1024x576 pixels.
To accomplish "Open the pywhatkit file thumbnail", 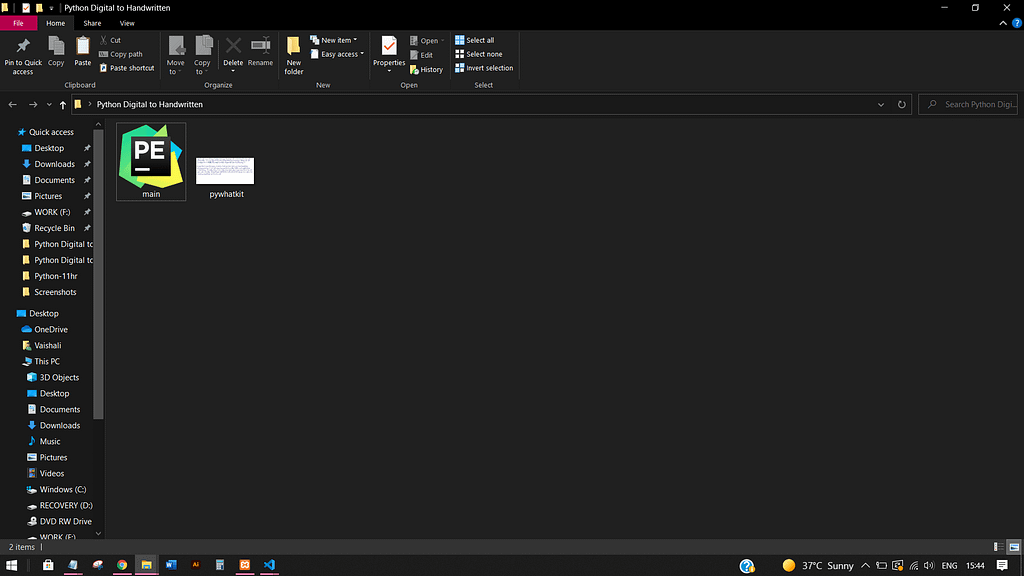I will [225, 170].
